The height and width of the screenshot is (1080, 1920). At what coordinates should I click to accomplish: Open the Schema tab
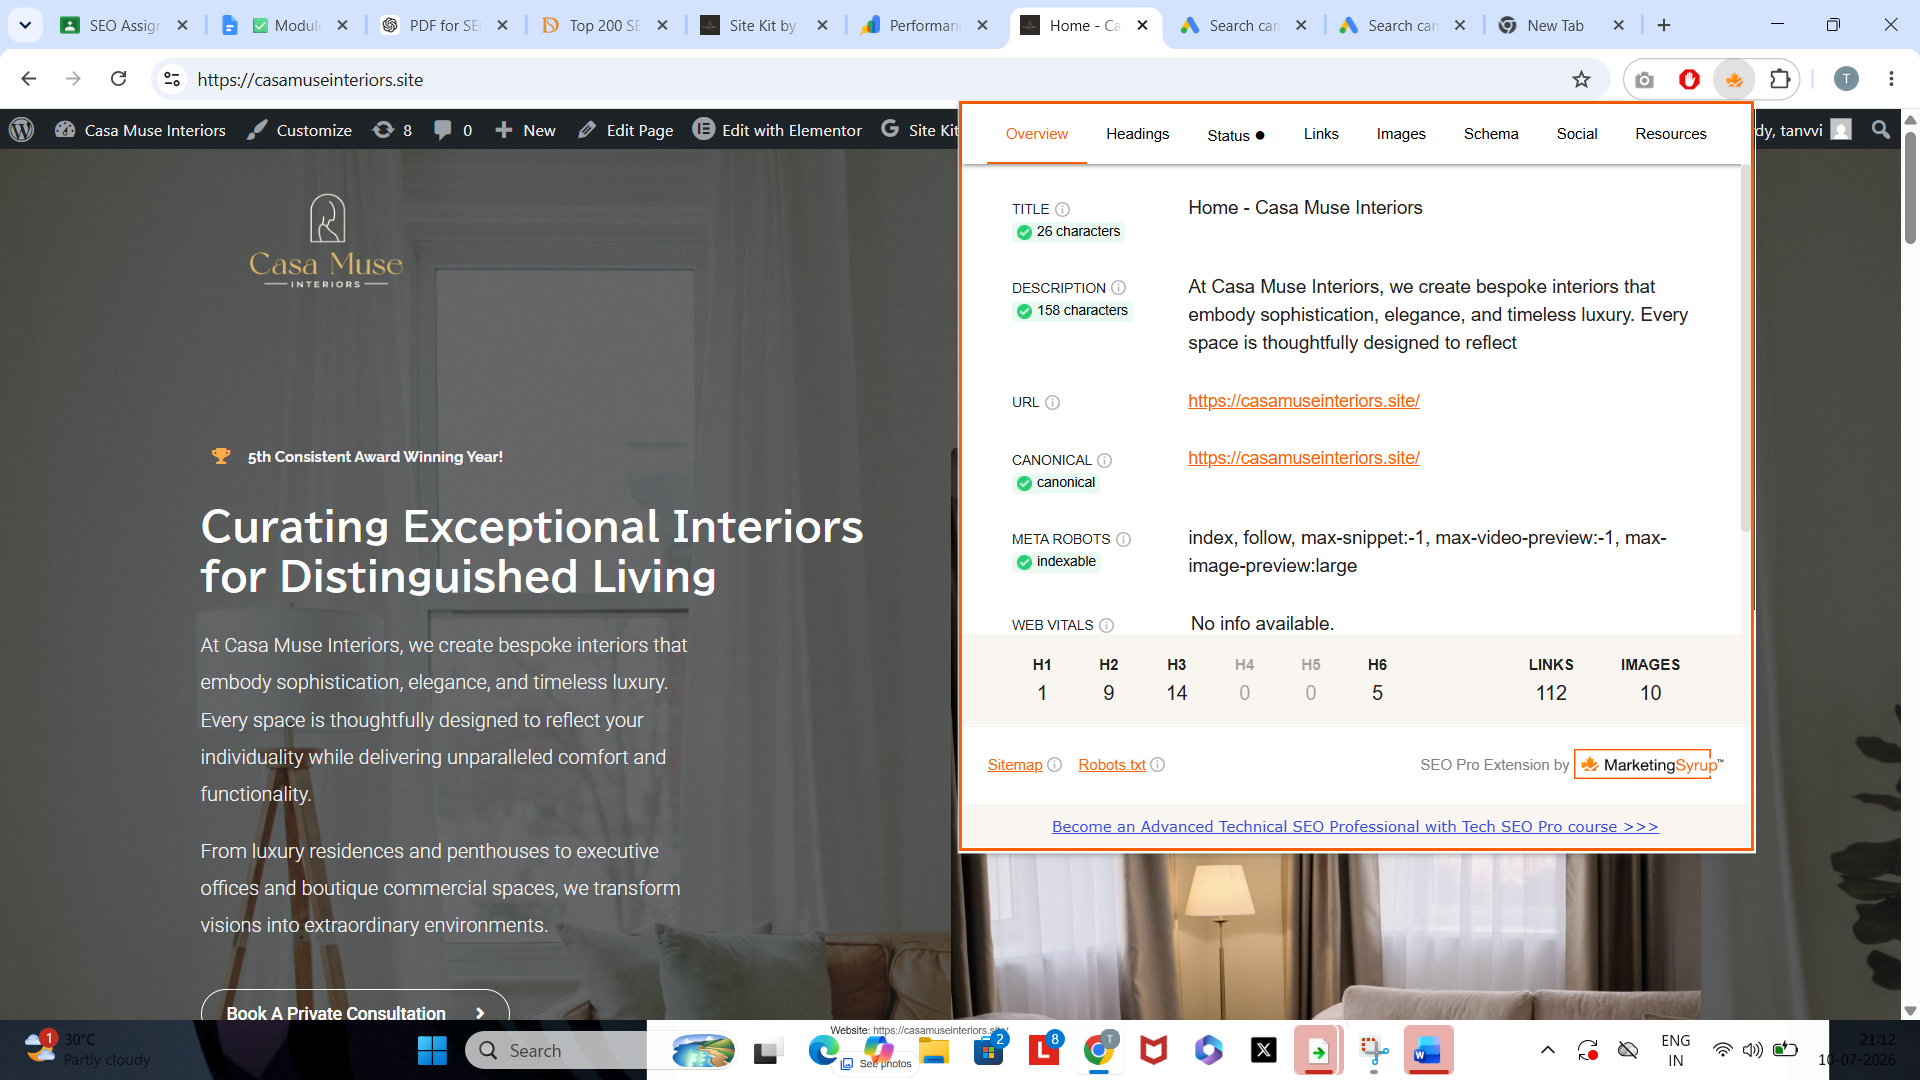tap(1490, 134)
